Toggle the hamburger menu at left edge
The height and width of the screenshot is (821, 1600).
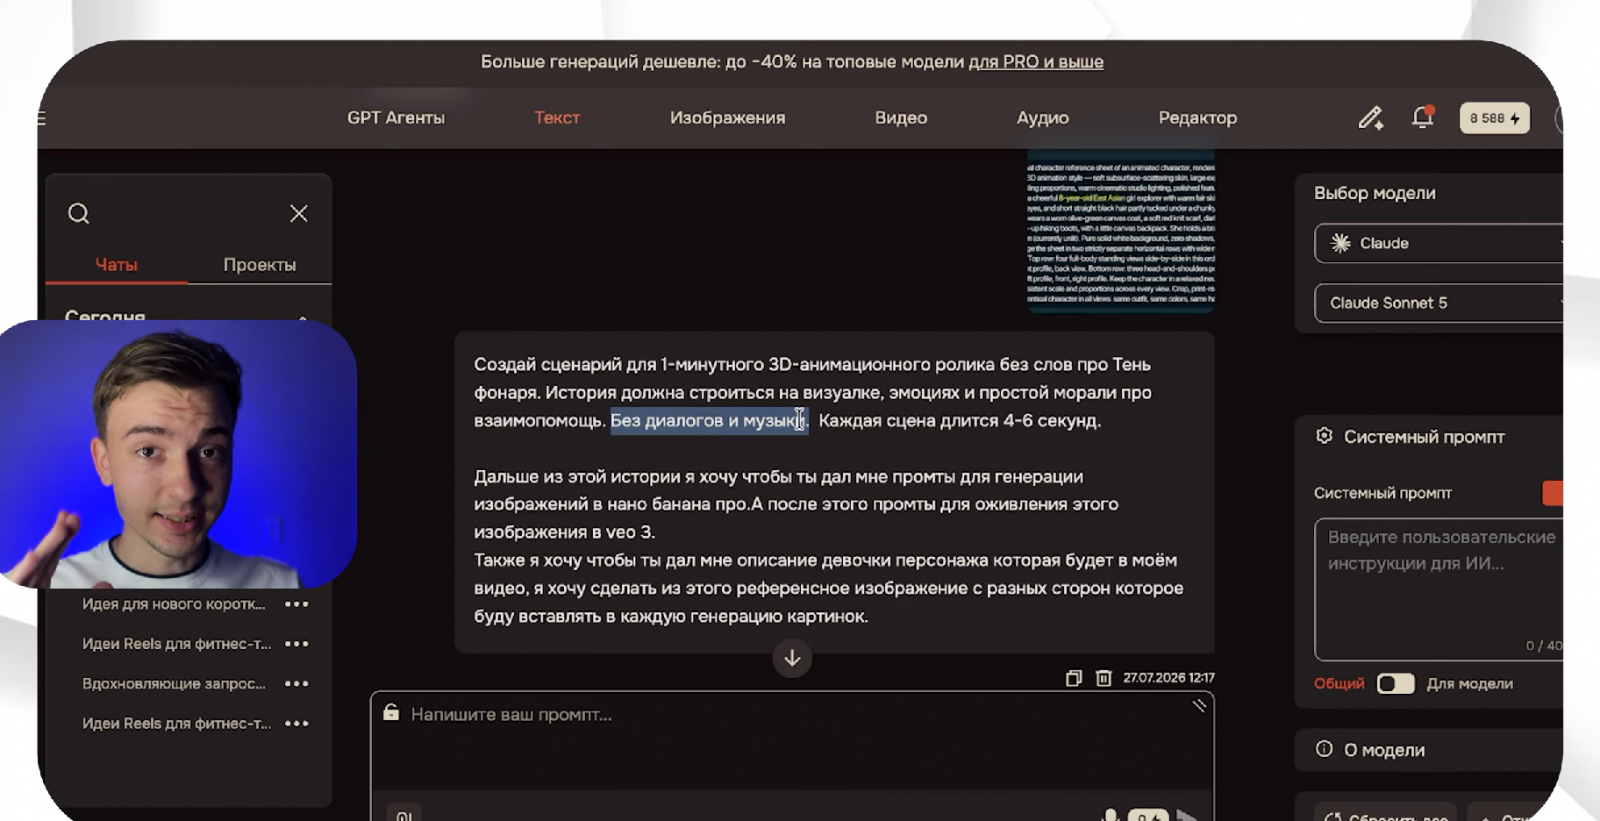pyautogui.click(x=41, y=118)
